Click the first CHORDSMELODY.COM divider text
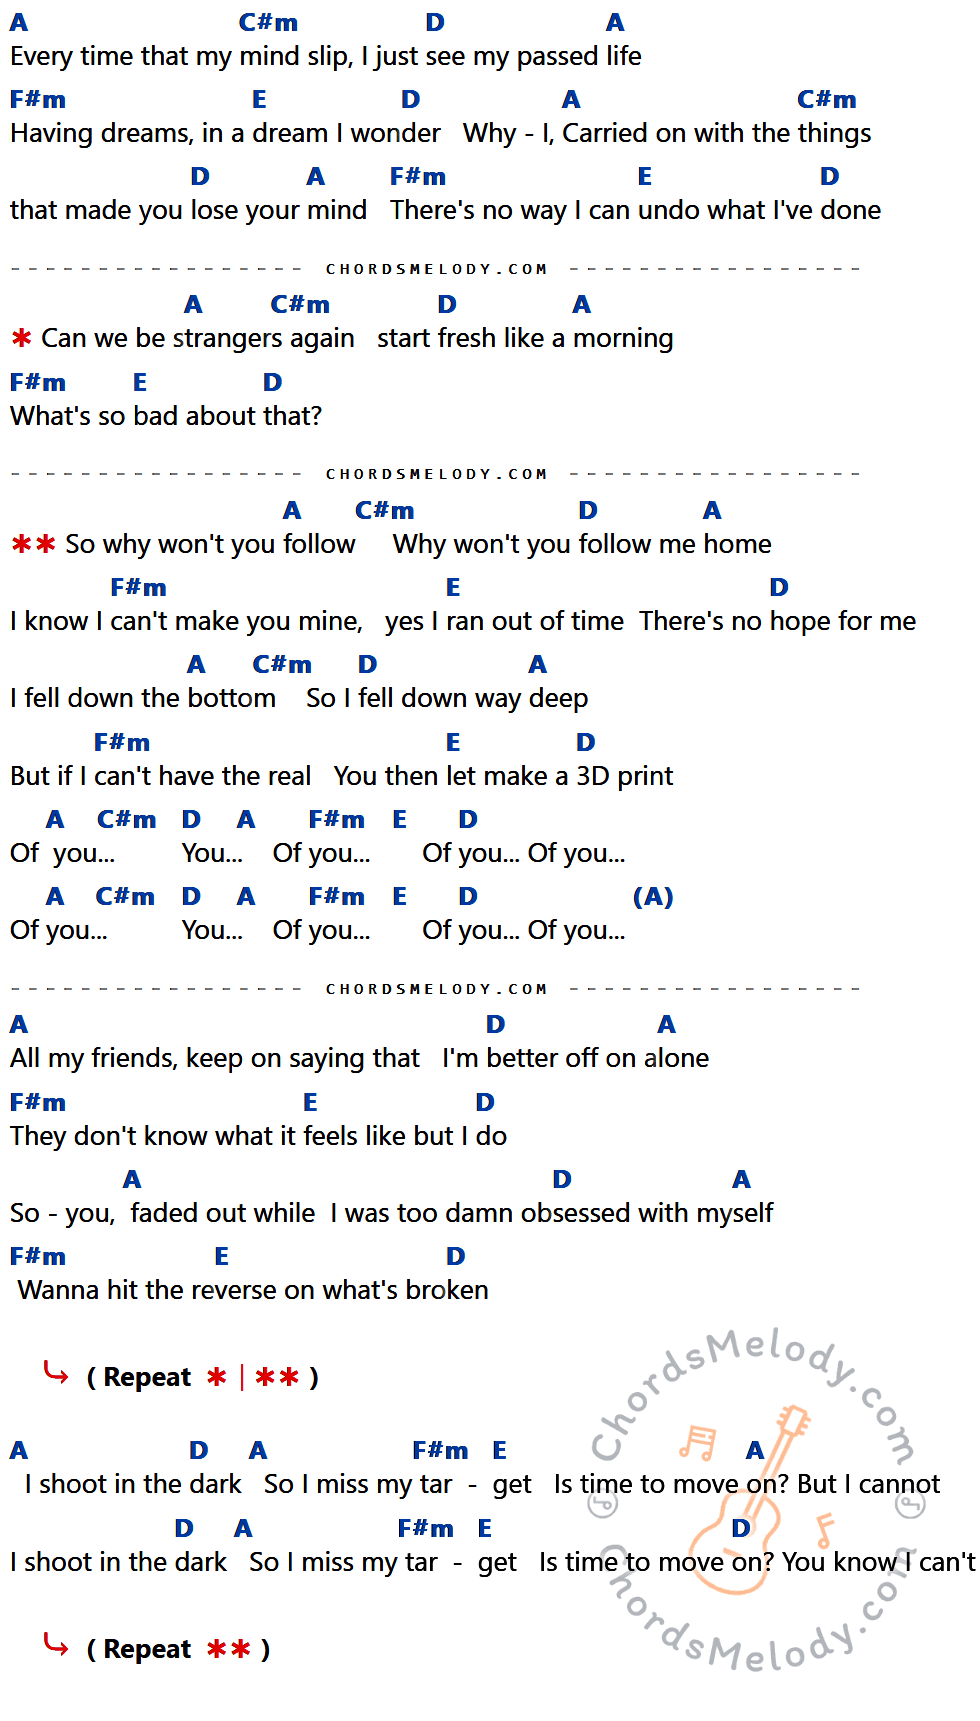The image size is (980, 1721). [437, 269]
